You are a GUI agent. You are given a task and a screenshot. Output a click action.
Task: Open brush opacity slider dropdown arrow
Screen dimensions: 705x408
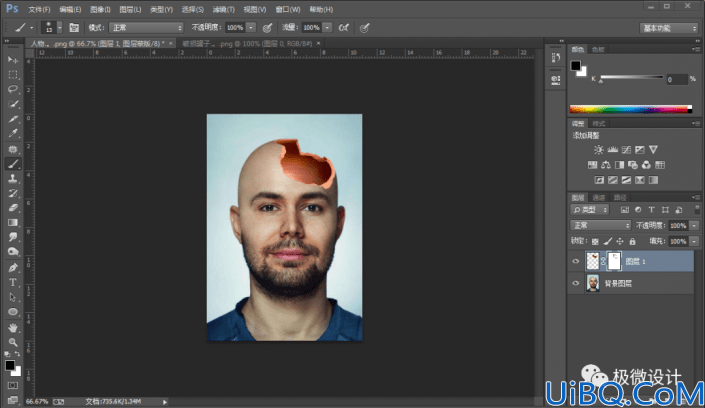point(251,28)
